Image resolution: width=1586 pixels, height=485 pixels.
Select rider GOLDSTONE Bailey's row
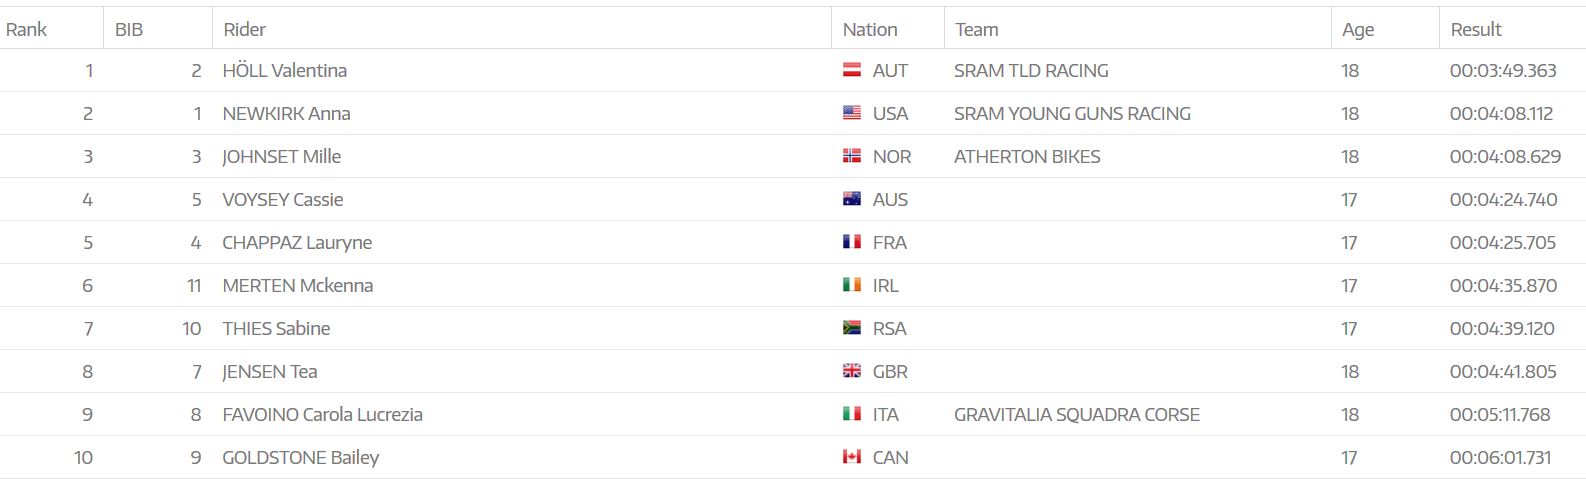pos(301,458)
